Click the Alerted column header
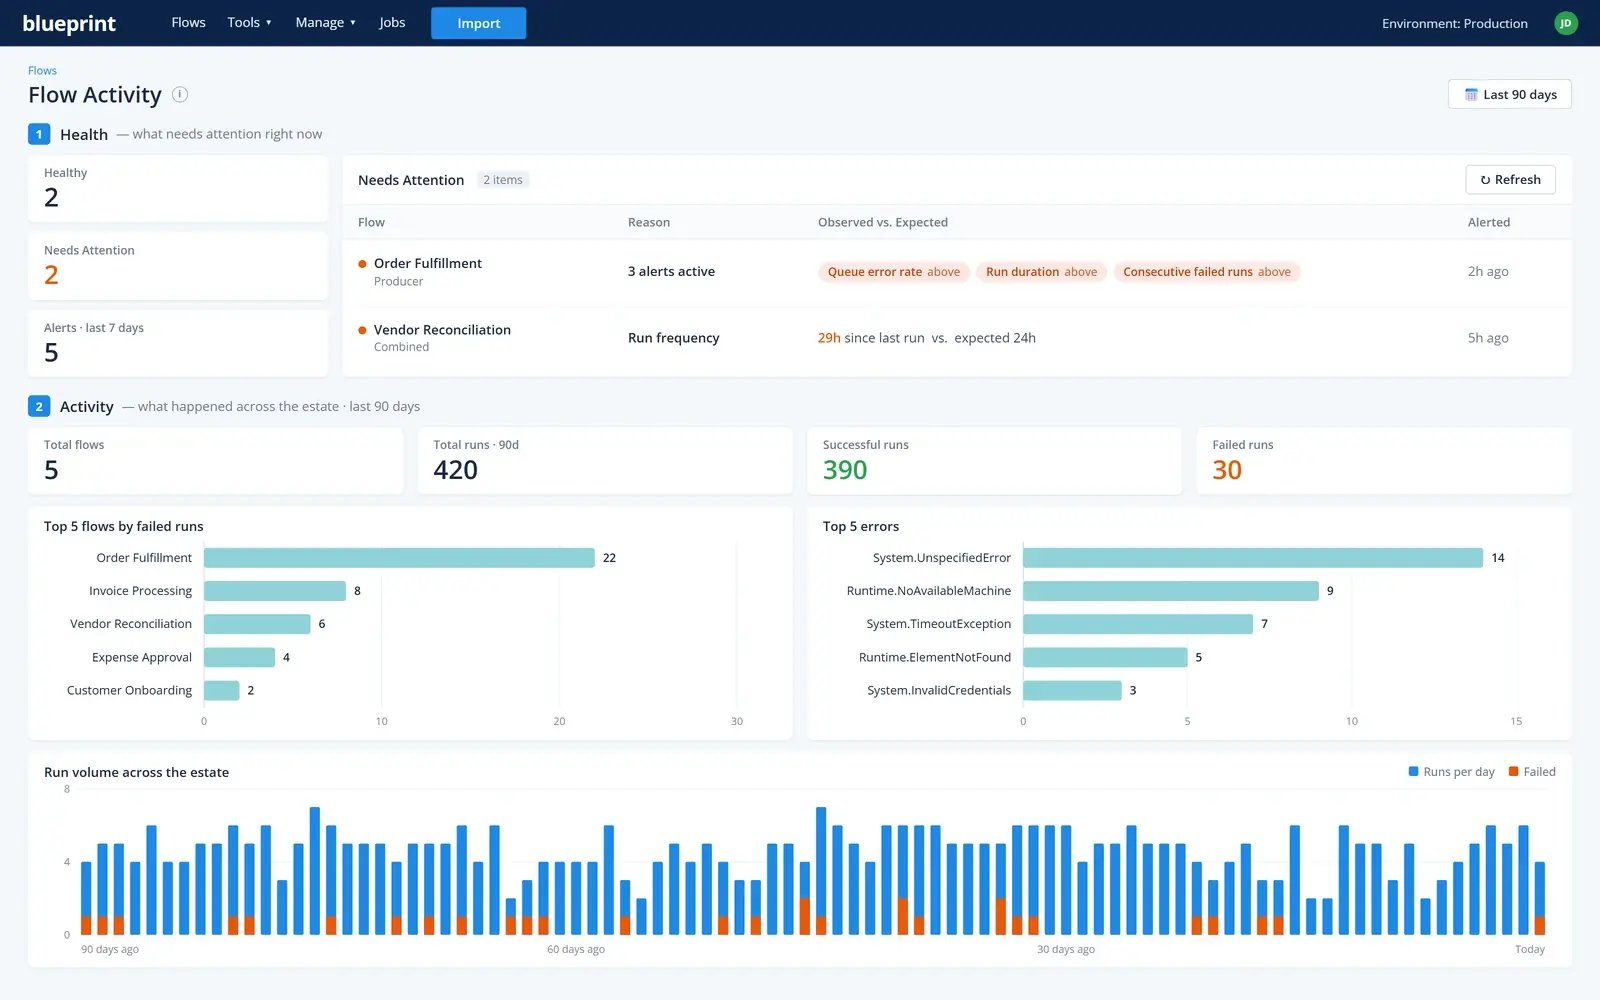1600x1000 pixels. click(1488, 222)
